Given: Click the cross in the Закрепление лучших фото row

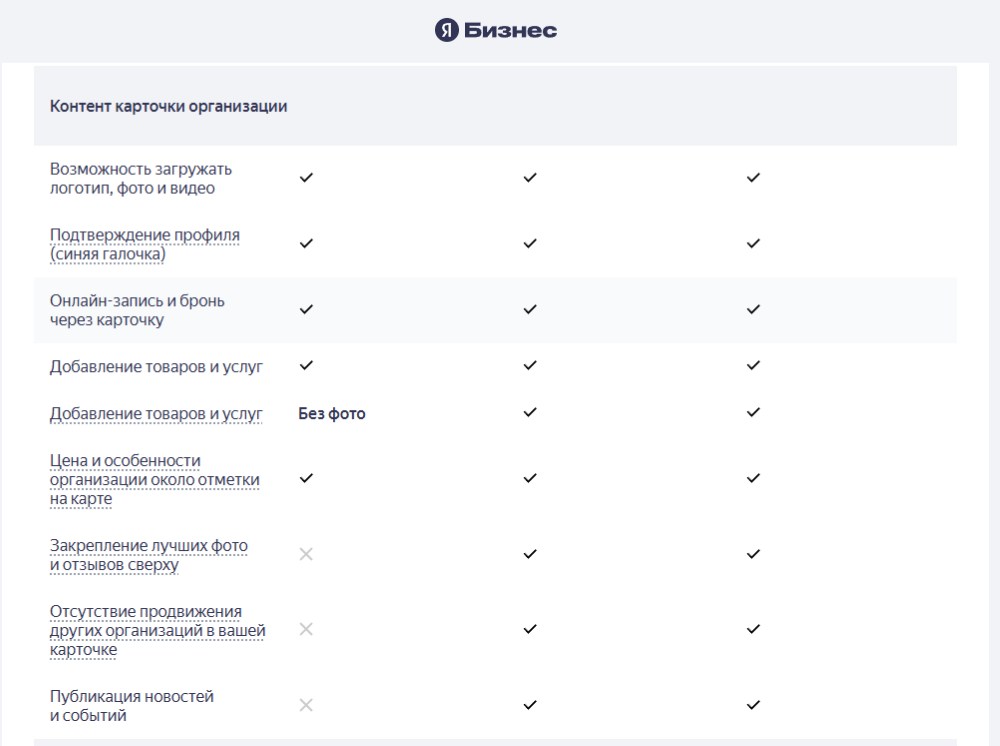Looking at the screenshot, I should (306, 554).
